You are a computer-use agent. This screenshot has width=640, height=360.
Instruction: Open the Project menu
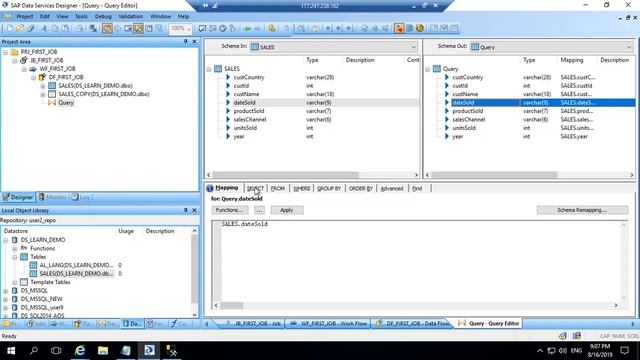(25, 16)
